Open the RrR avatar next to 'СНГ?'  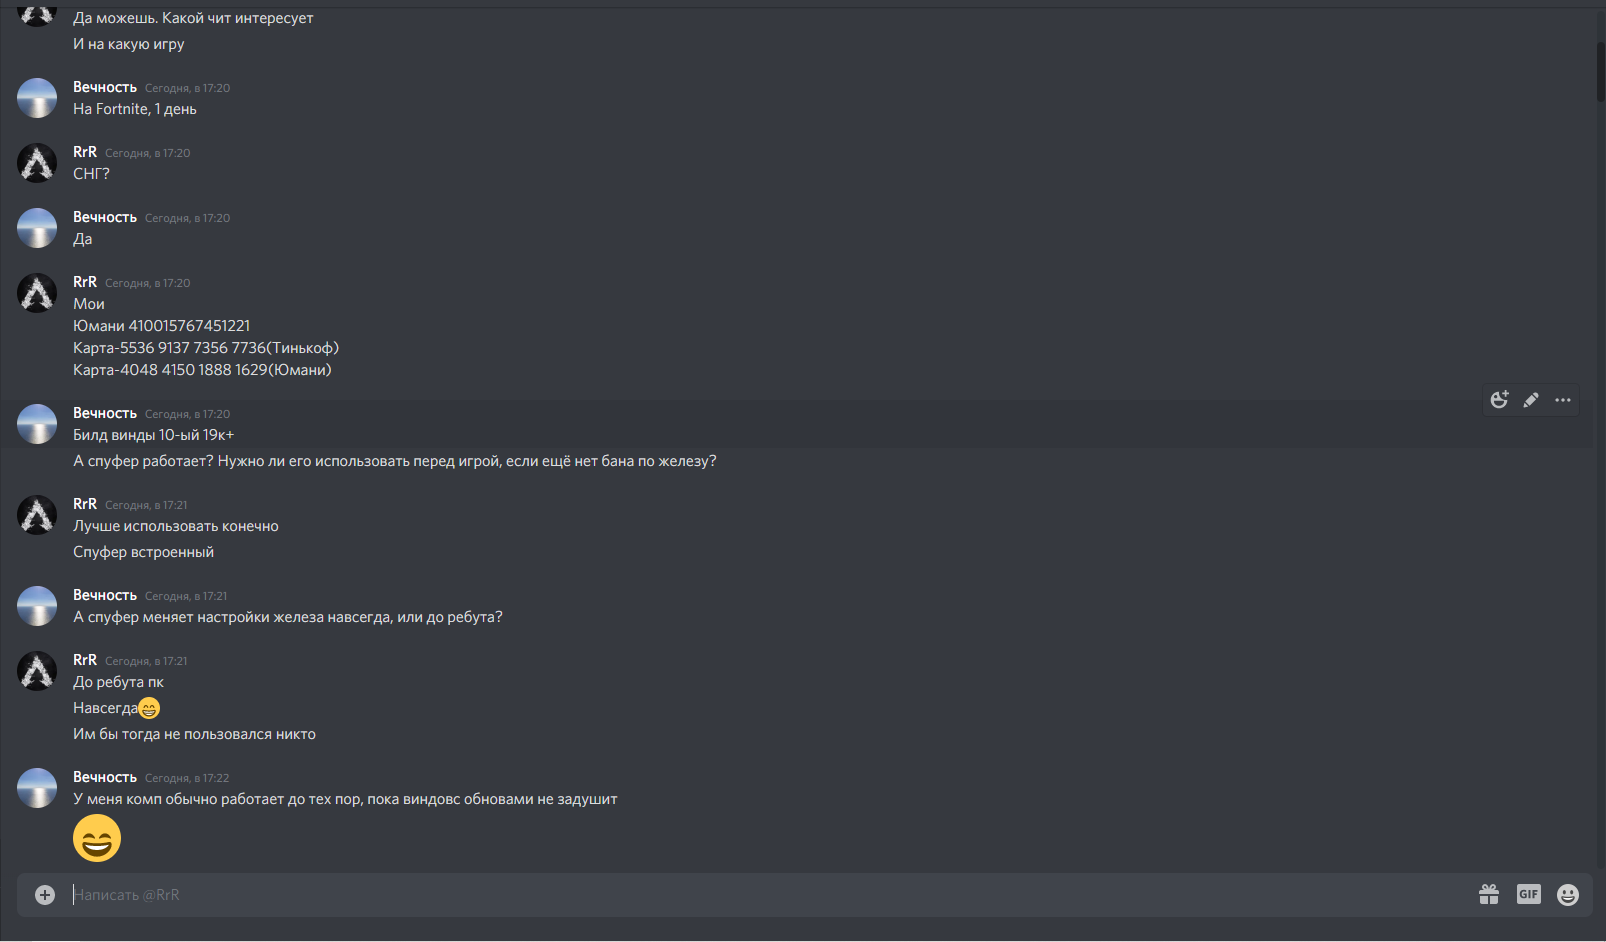37,163
